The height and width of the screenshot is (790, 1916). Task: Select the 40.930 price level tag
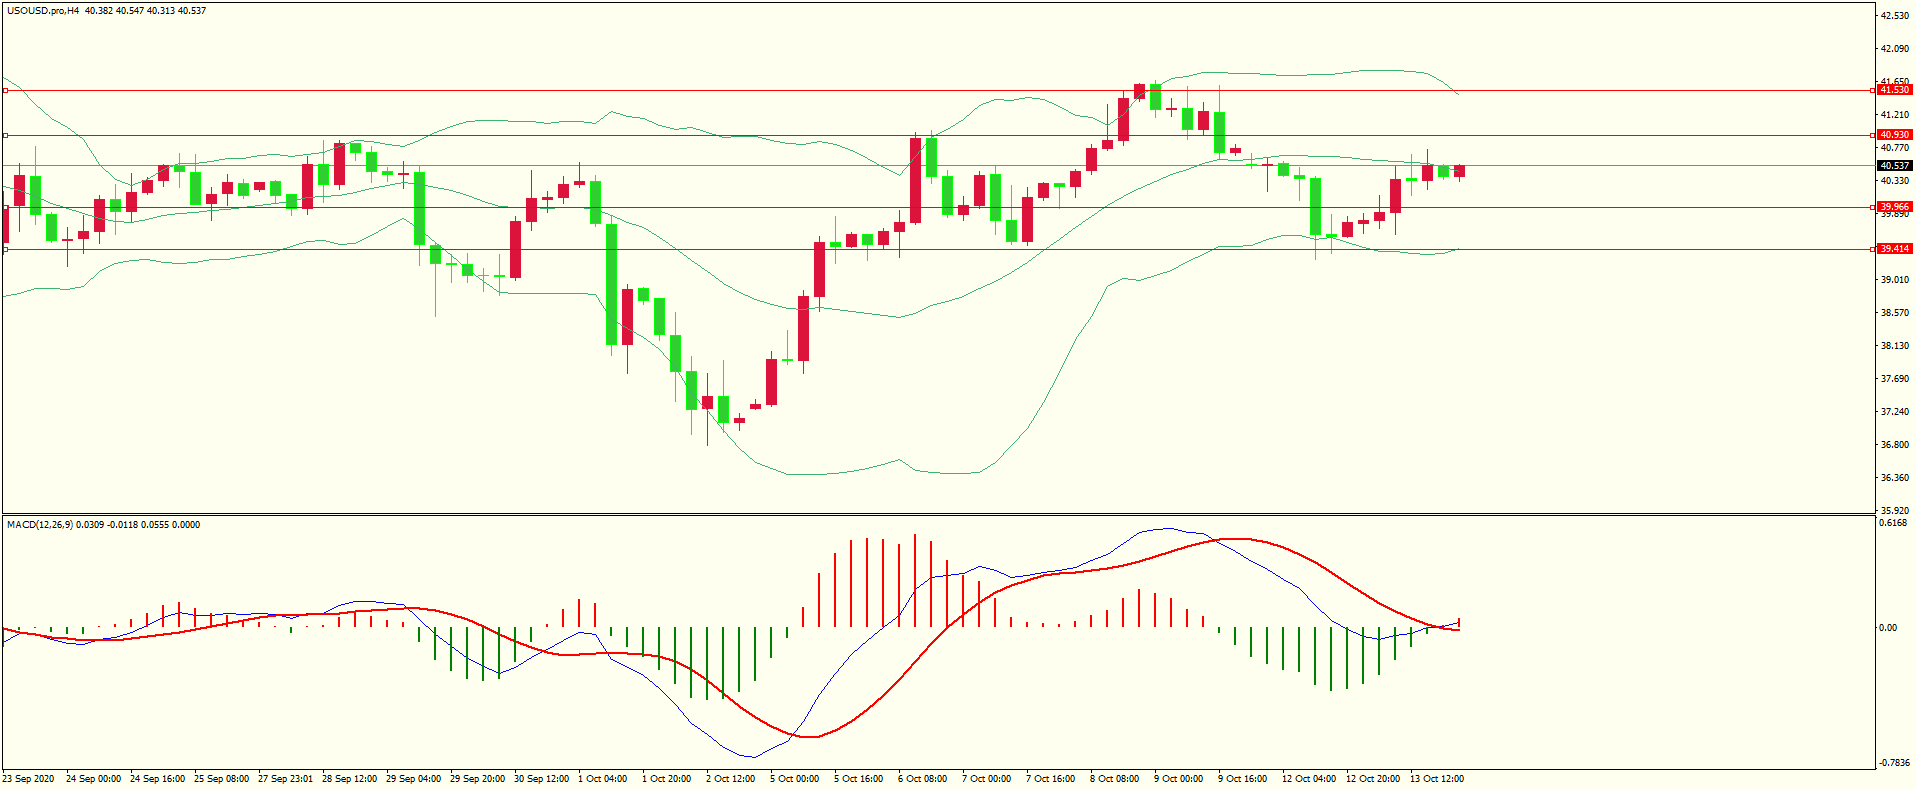1894,135
